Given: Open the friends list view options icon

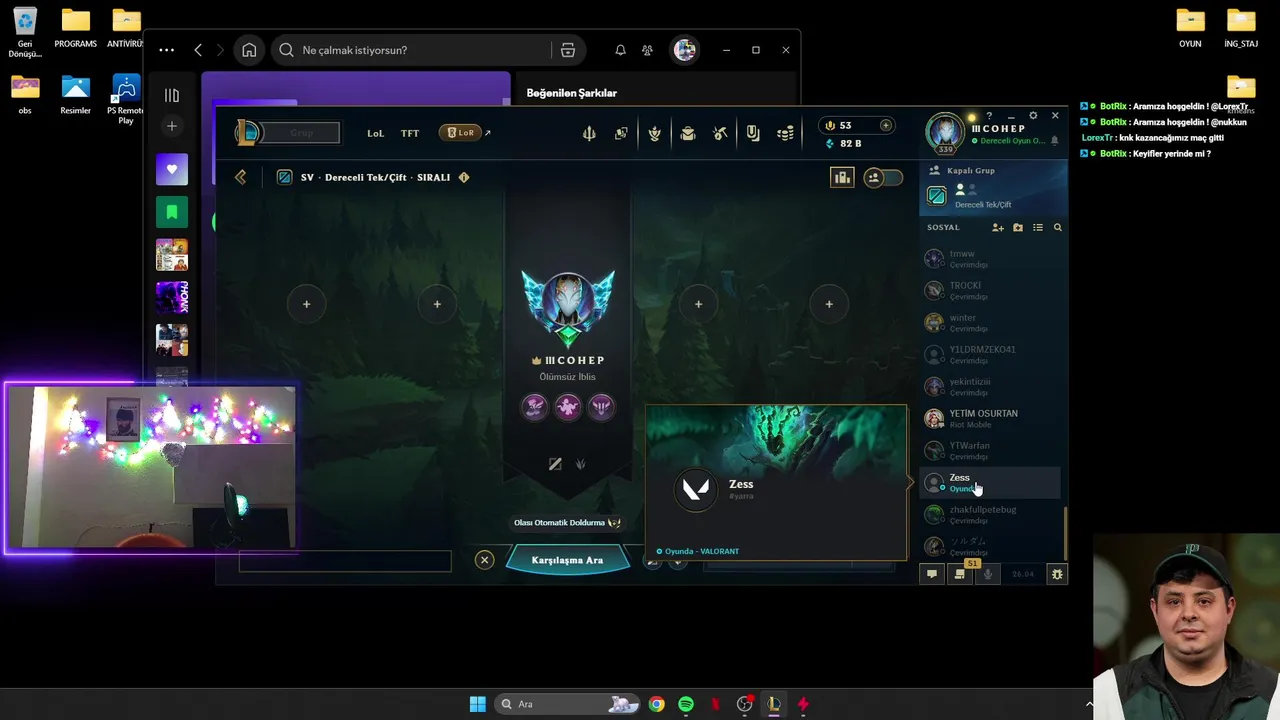Looking at the screenshot, I should 1038,227.
